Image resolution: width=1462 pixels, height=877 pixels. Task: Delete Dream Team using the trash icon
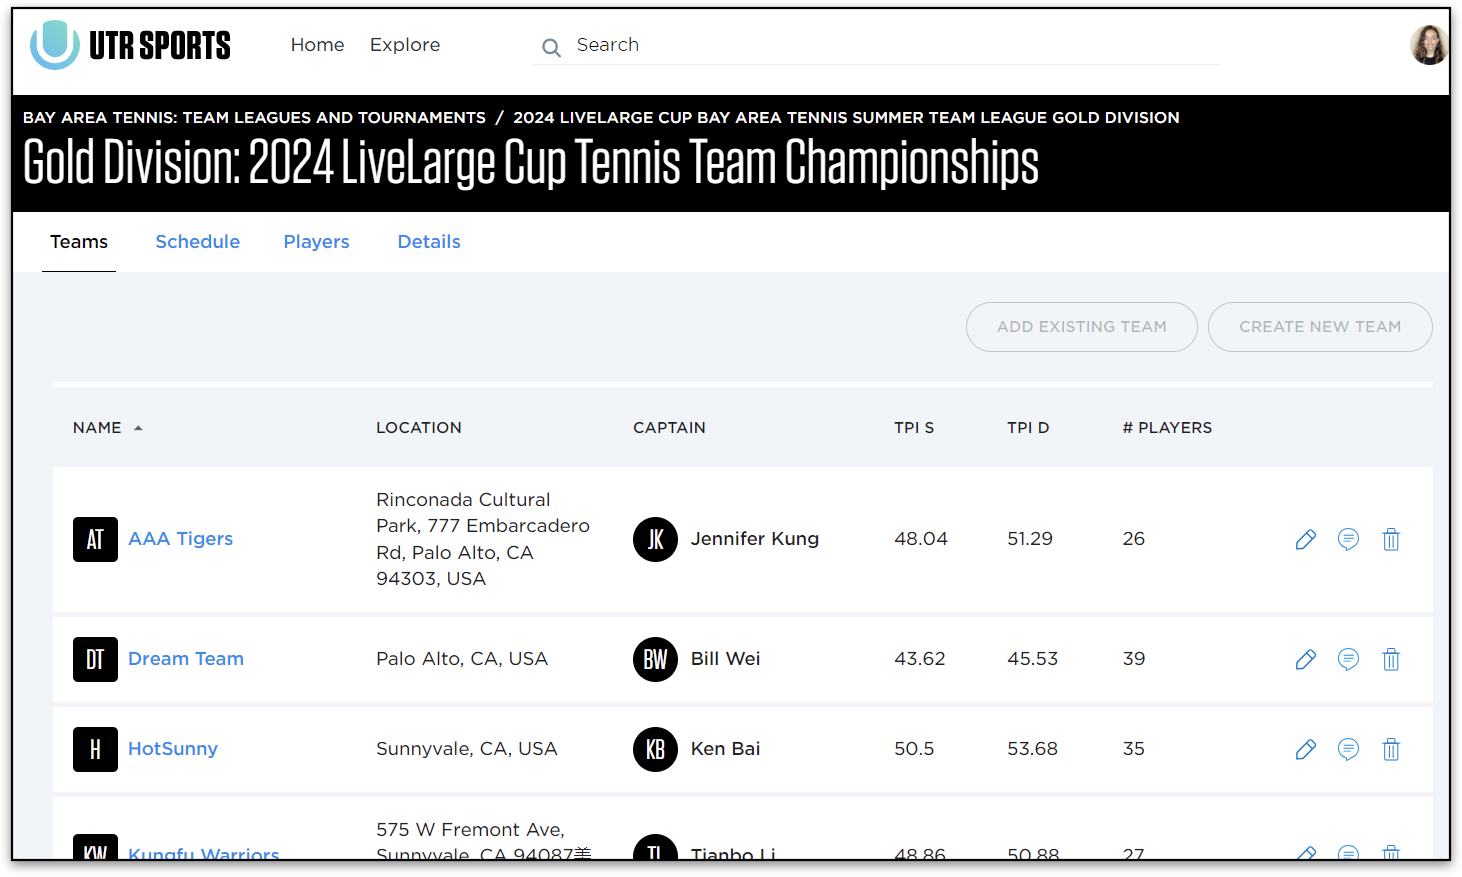[1391, 659]
